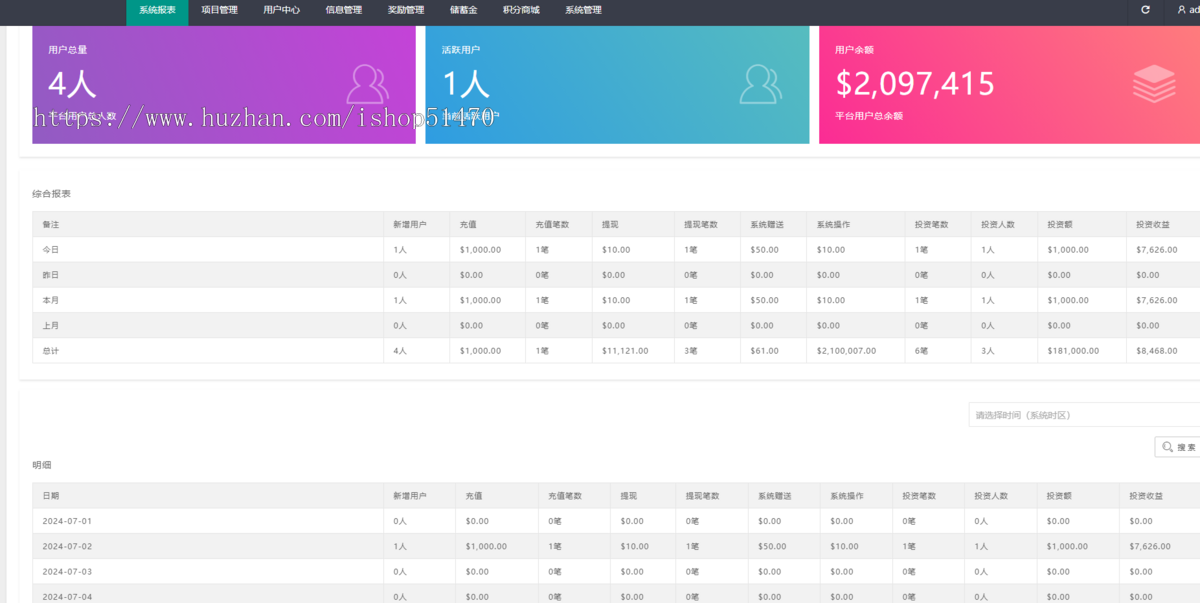Click the 请选择时间 date range field
Screen dimensions: 1200x603
pyautogui.click(x=1084, y=415)
